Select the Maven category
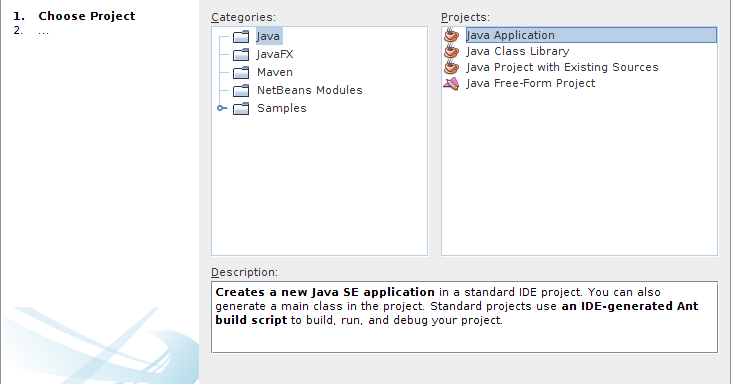The width and height of the screenshot is (731, 384). pyautogui.click(x=275, y=72)
